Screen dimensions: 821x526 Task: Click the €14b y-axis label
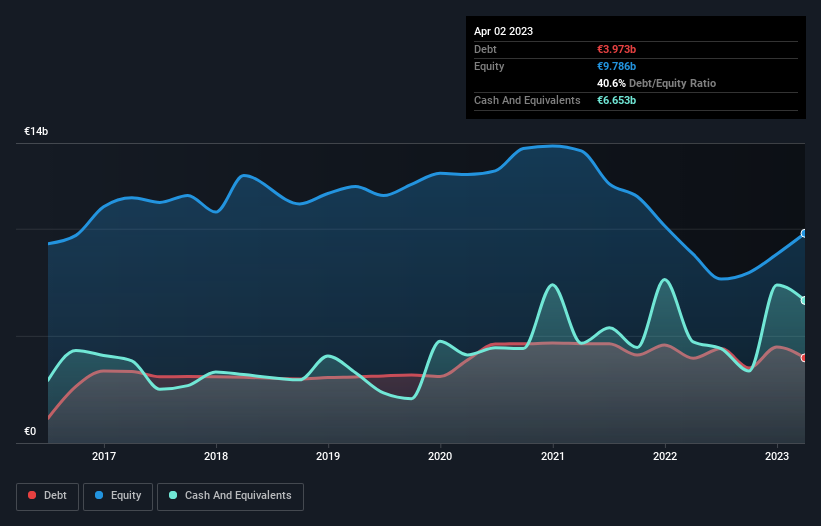[x=36, y=131]
